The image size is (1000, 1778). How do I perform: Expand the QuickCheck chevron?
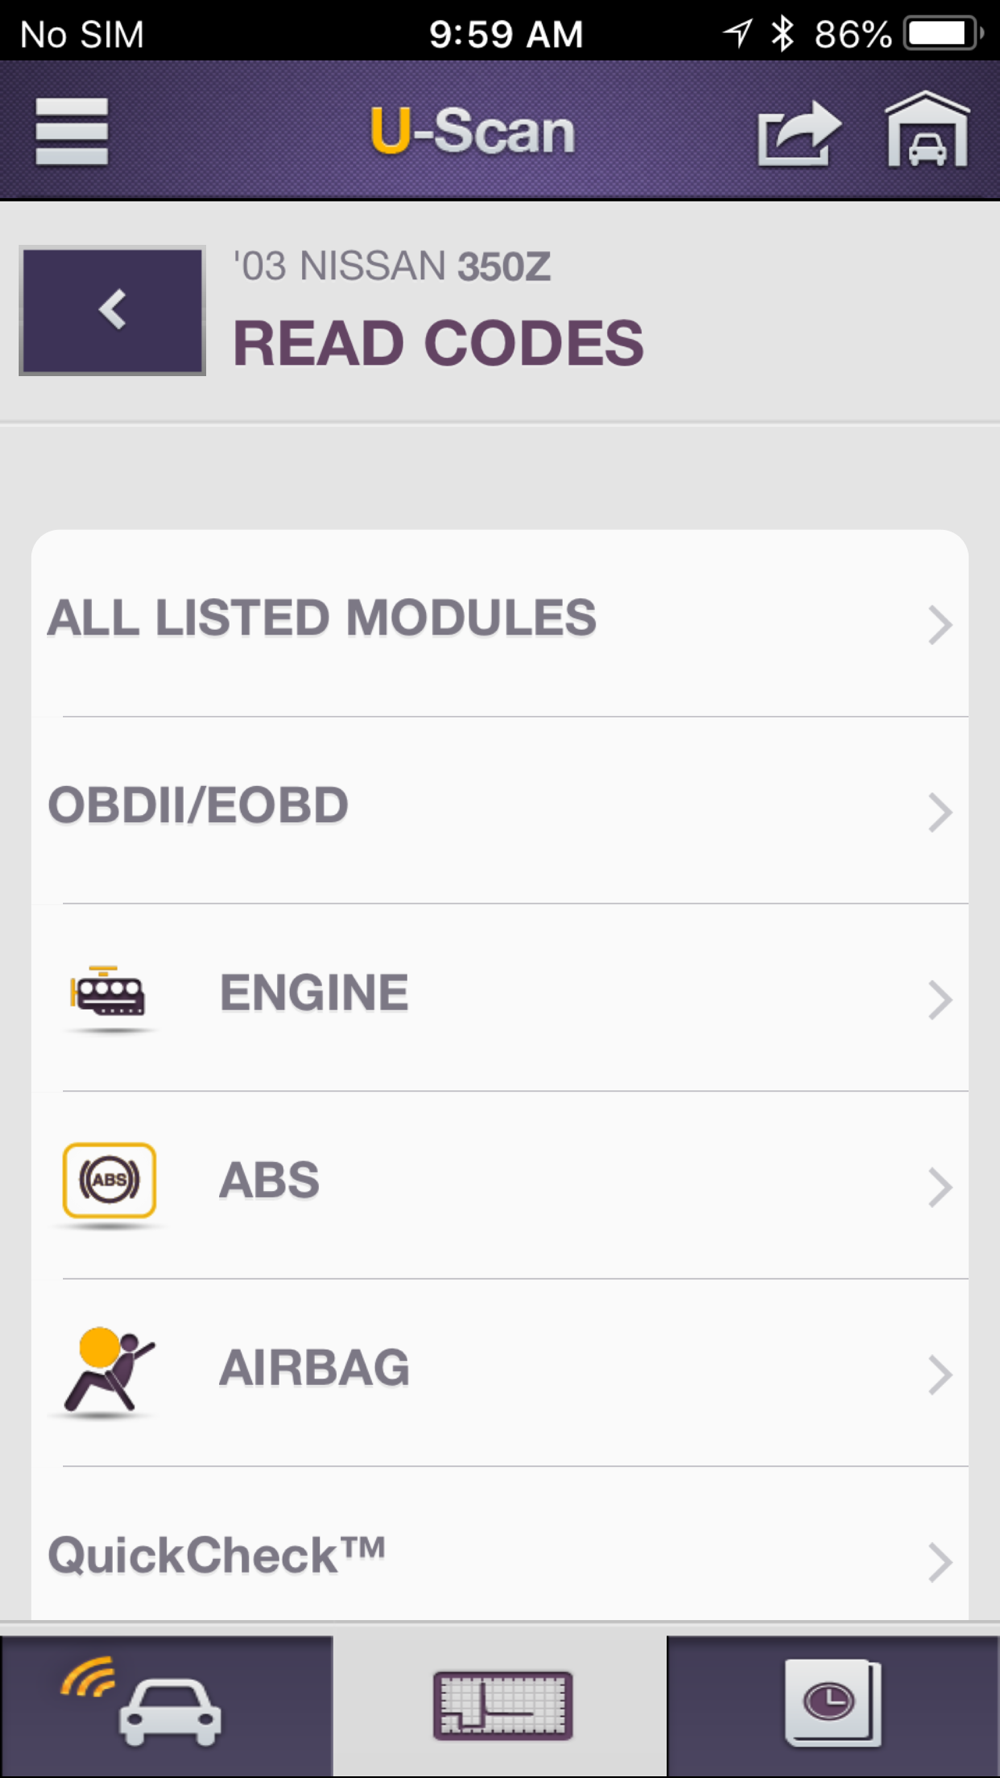coord(938,1561)
